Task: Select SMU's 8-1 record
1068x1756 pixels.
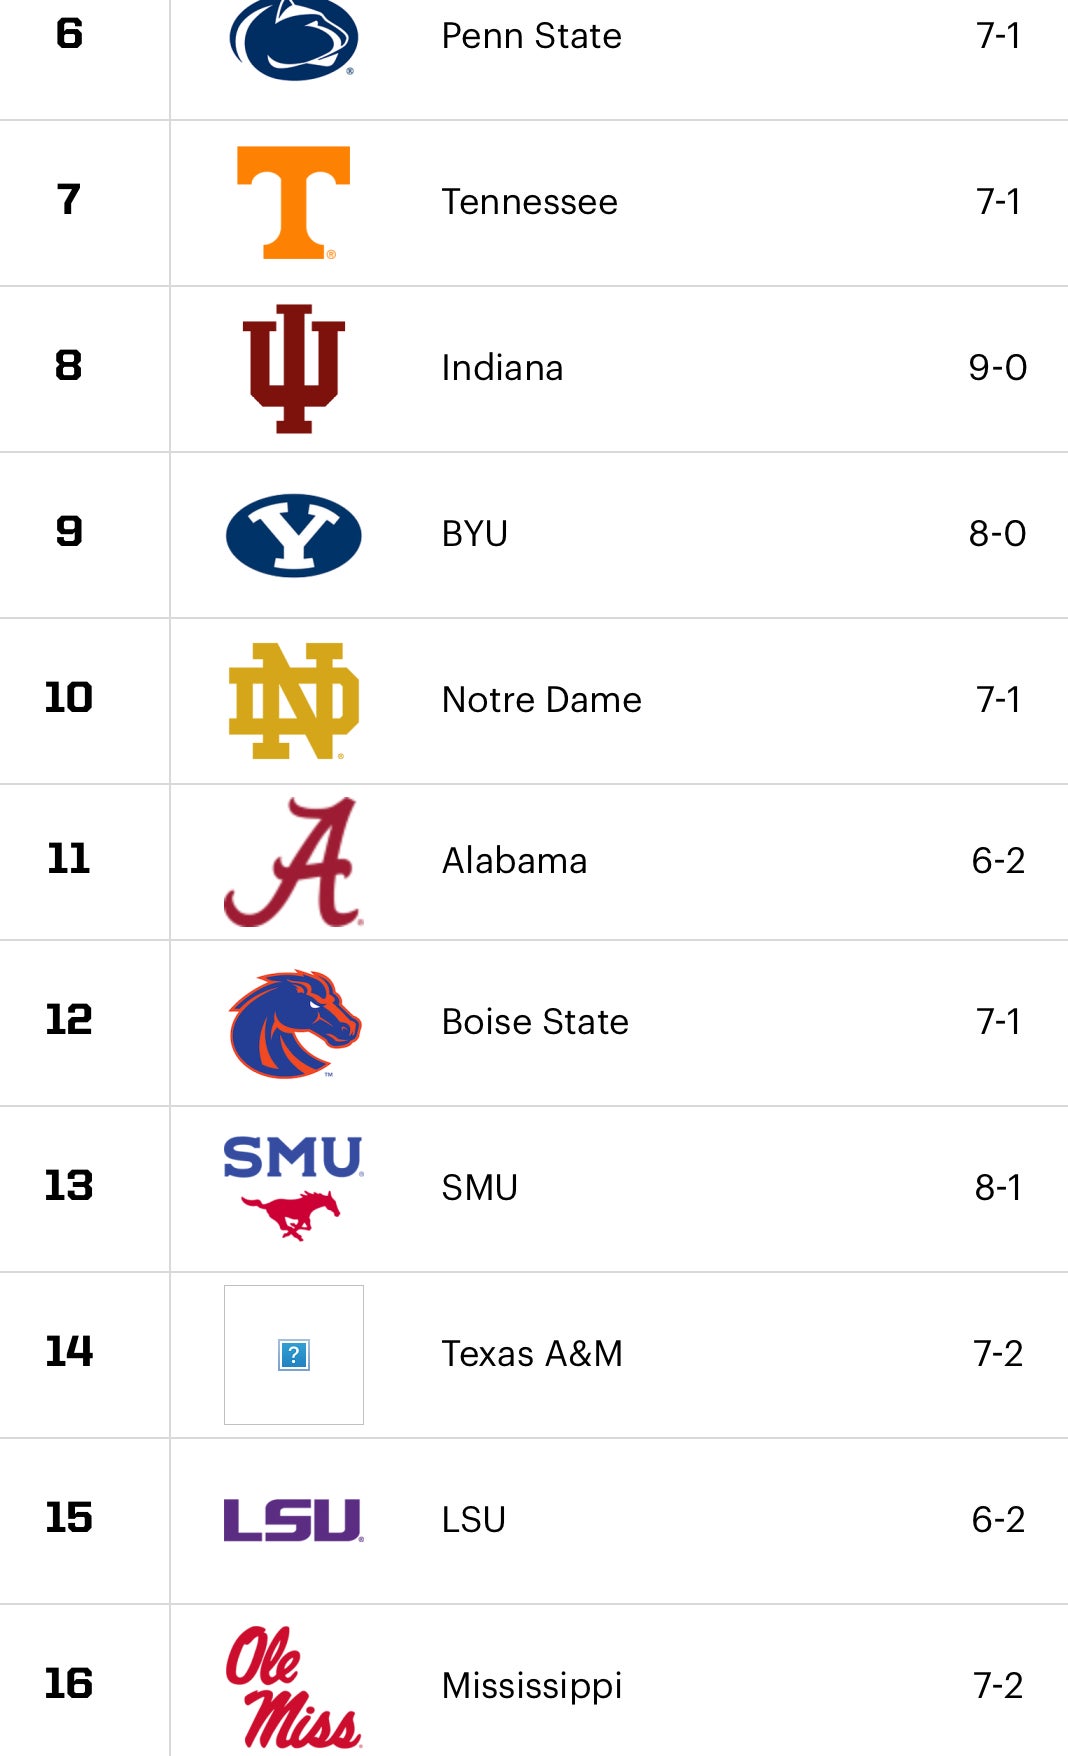Action: (x=998, y=1188)
